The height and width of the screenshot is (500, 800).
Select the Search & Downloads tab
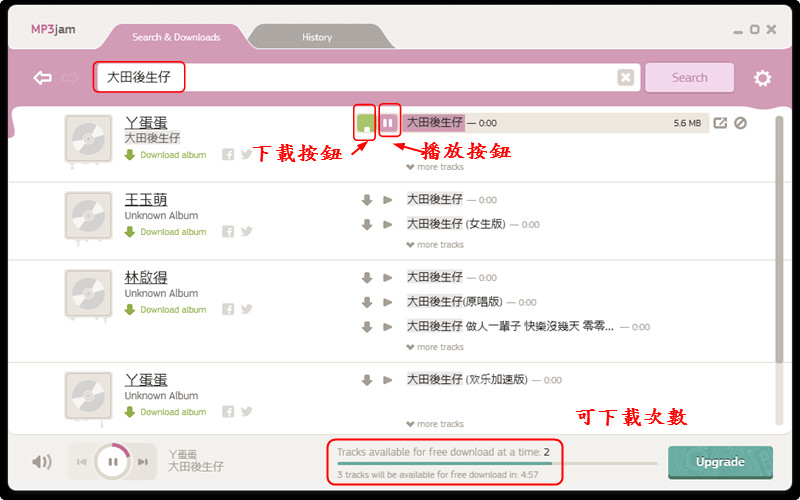click(x=176, y=37)
